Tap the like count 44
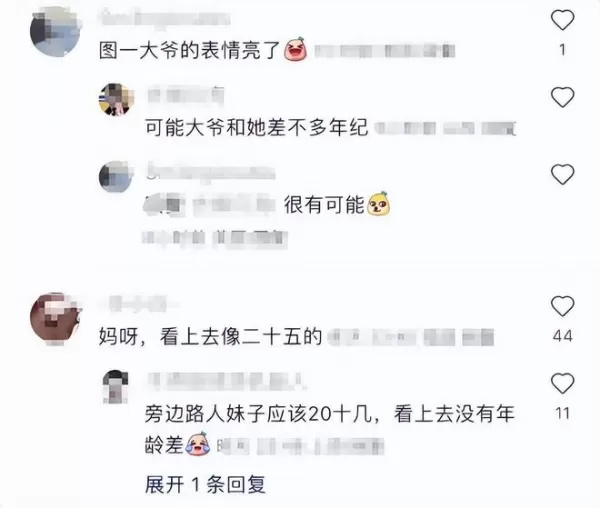 (562, 336)
